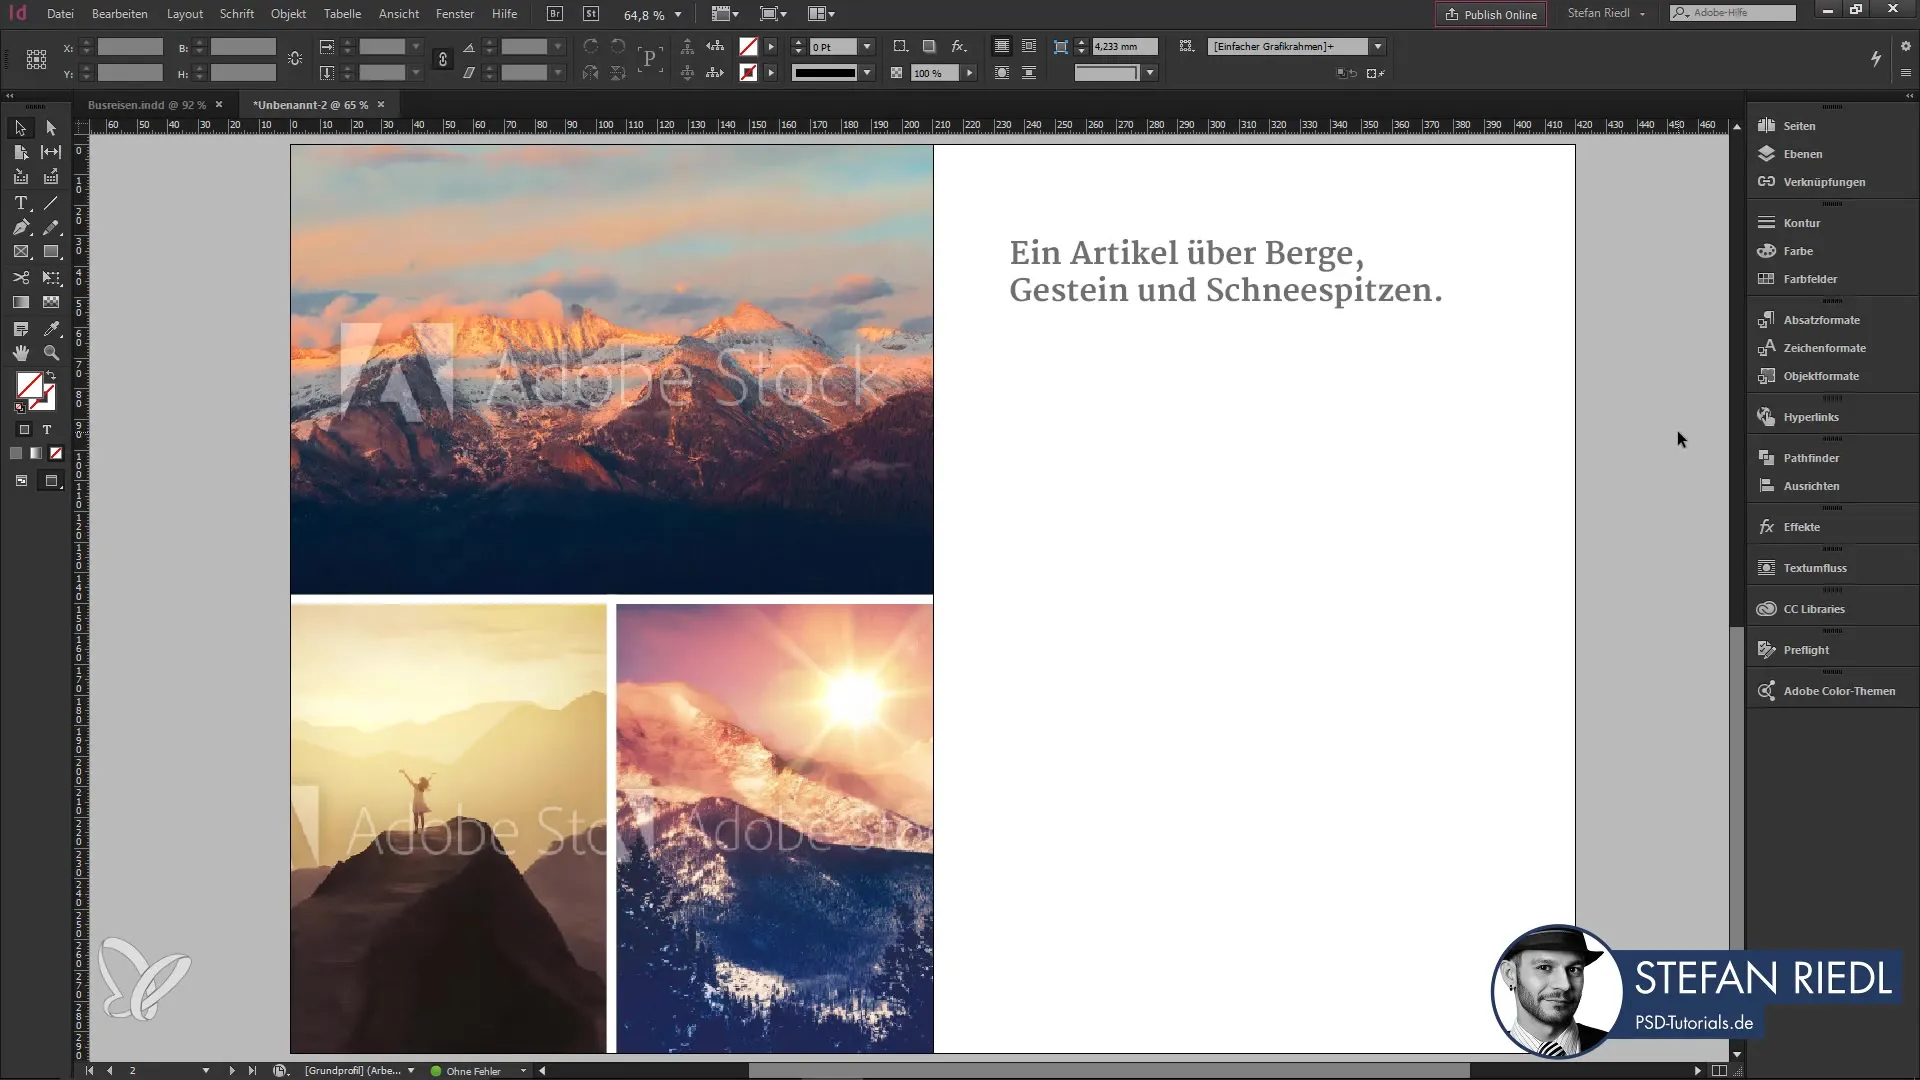Switch to the Busreisen.indd document tab
Viewport: 1920px width, 1080px height.
click(x=147, y=105)
